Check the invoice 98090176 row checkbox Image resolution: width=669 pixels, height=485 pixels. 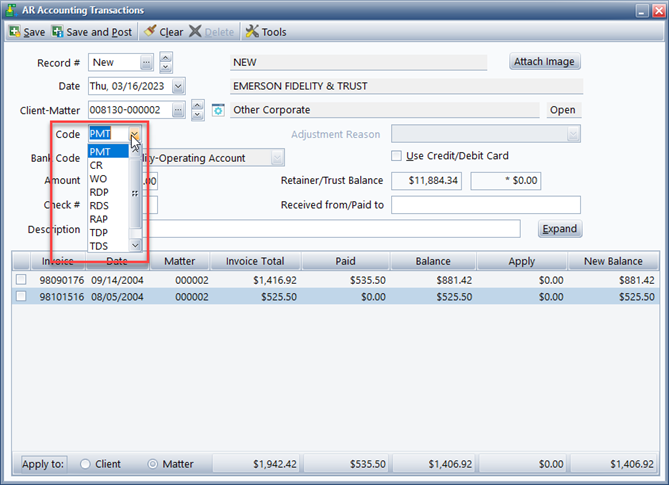point(21,280)
